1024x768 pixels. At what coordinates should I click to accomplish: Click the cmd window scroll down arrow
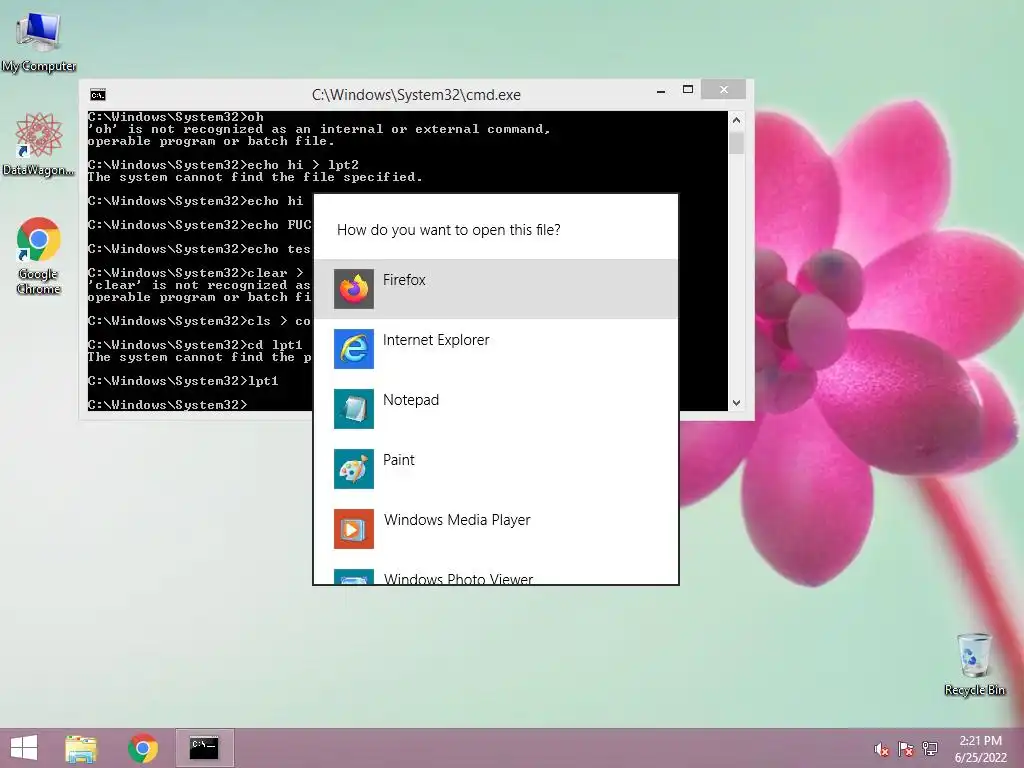coord(736,403)
